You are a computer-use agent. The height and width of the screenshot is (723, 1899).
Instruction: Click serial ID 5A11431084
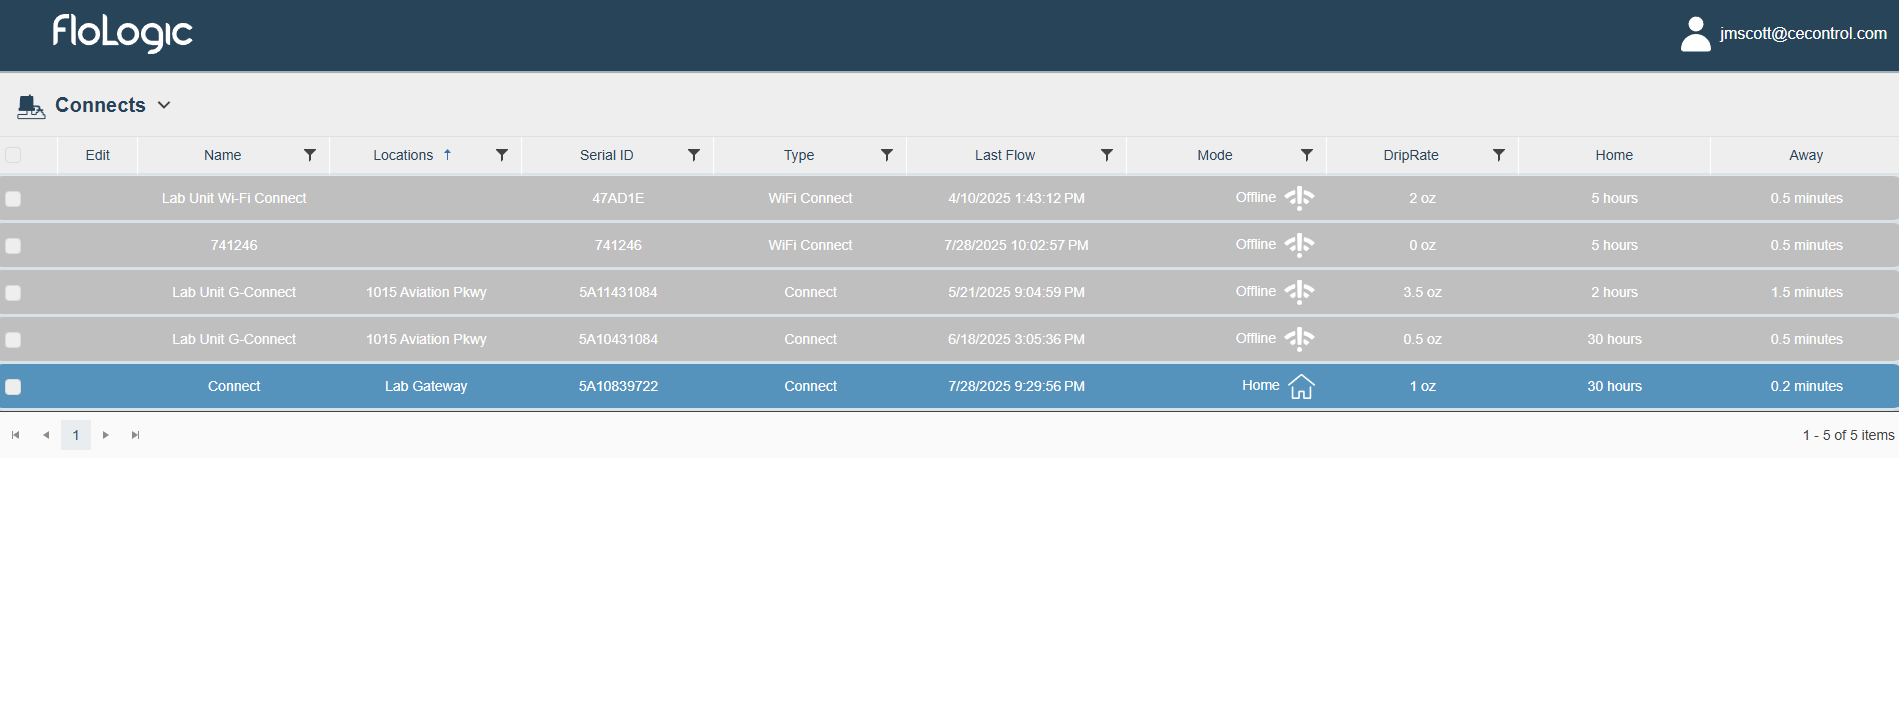click(x=618, y=292)
